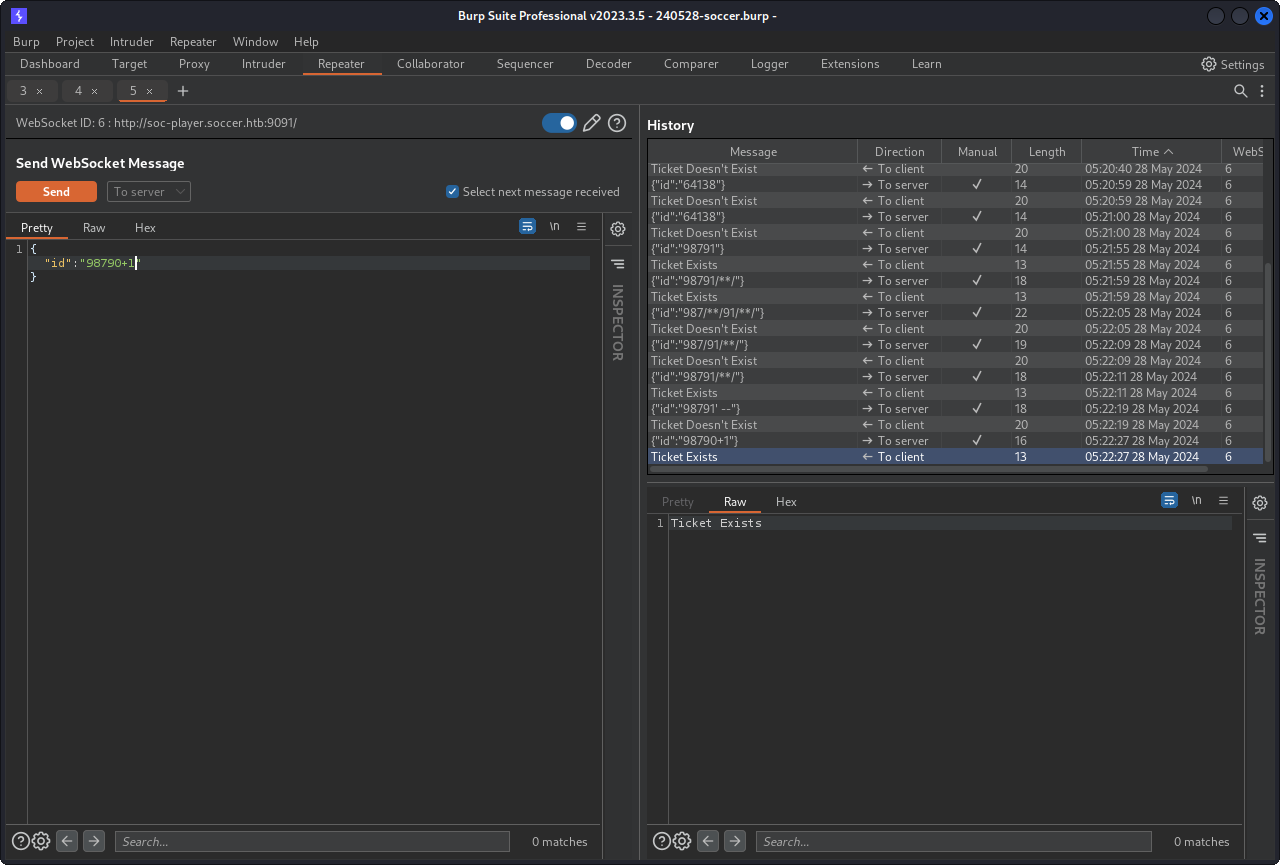This screenshot has height=865, width=1280.
Task: Add a new Repeater tab with plus icon
Action: 183,91
